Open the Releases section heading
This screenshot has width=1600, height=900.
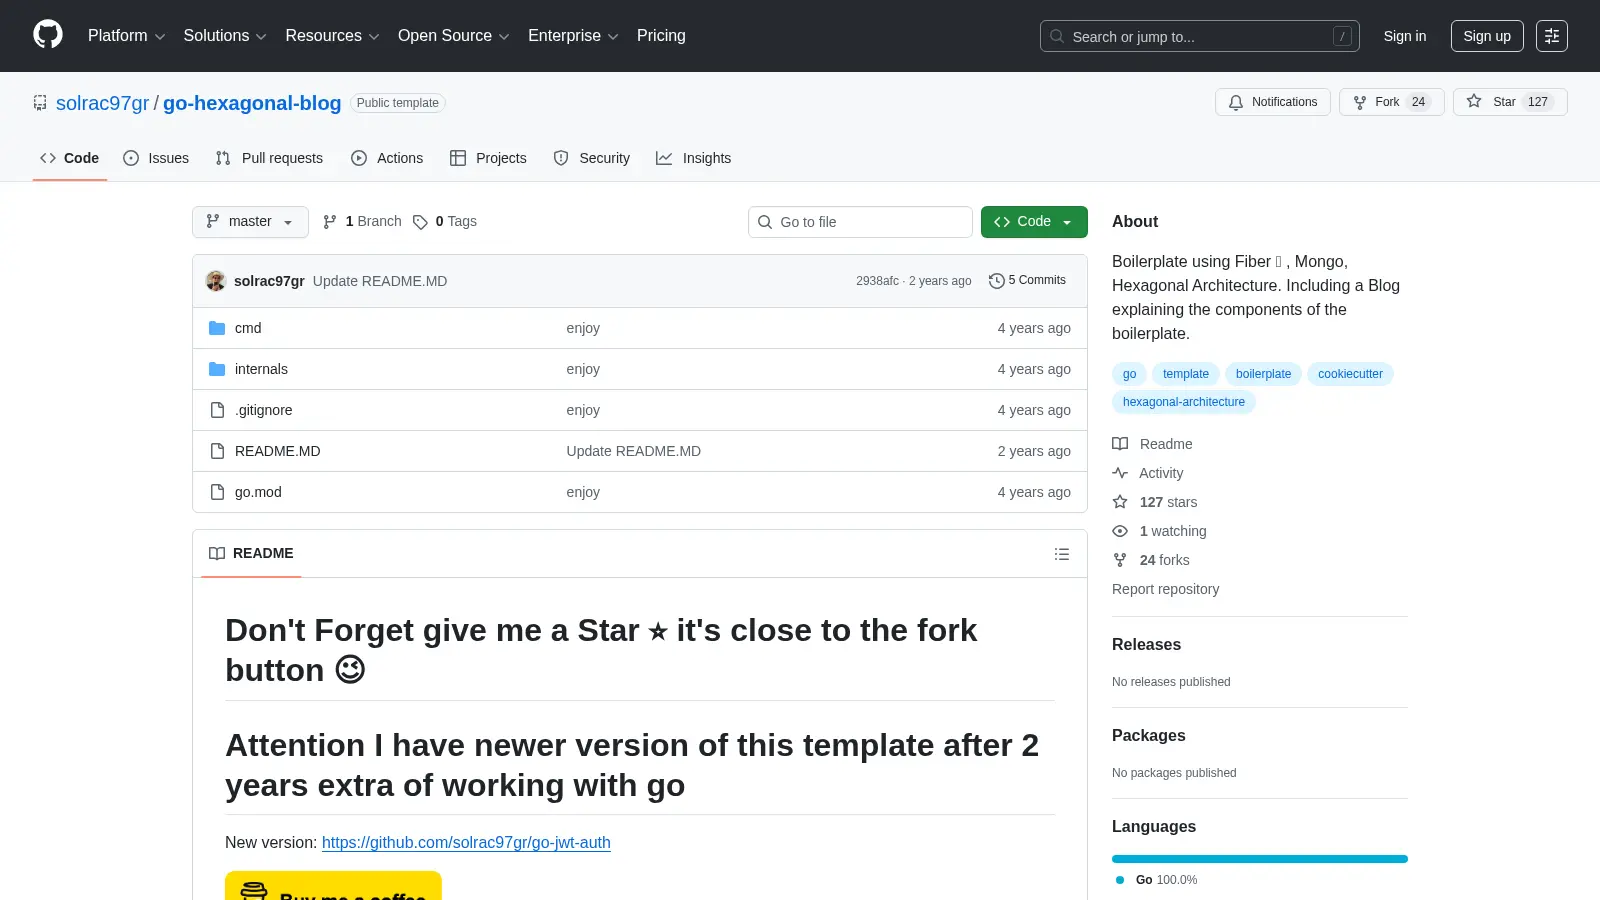[x=1146, y=645]
